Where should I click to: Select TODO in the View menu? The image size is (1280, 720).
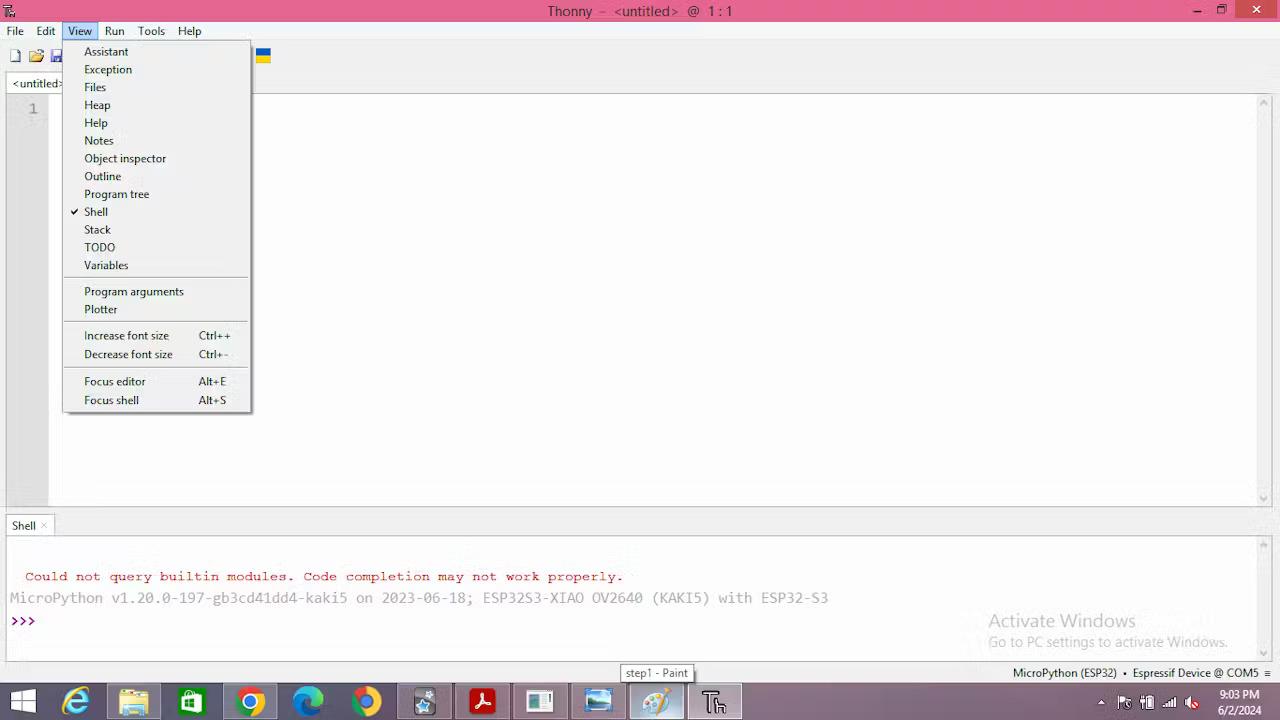tap(157, 247)
